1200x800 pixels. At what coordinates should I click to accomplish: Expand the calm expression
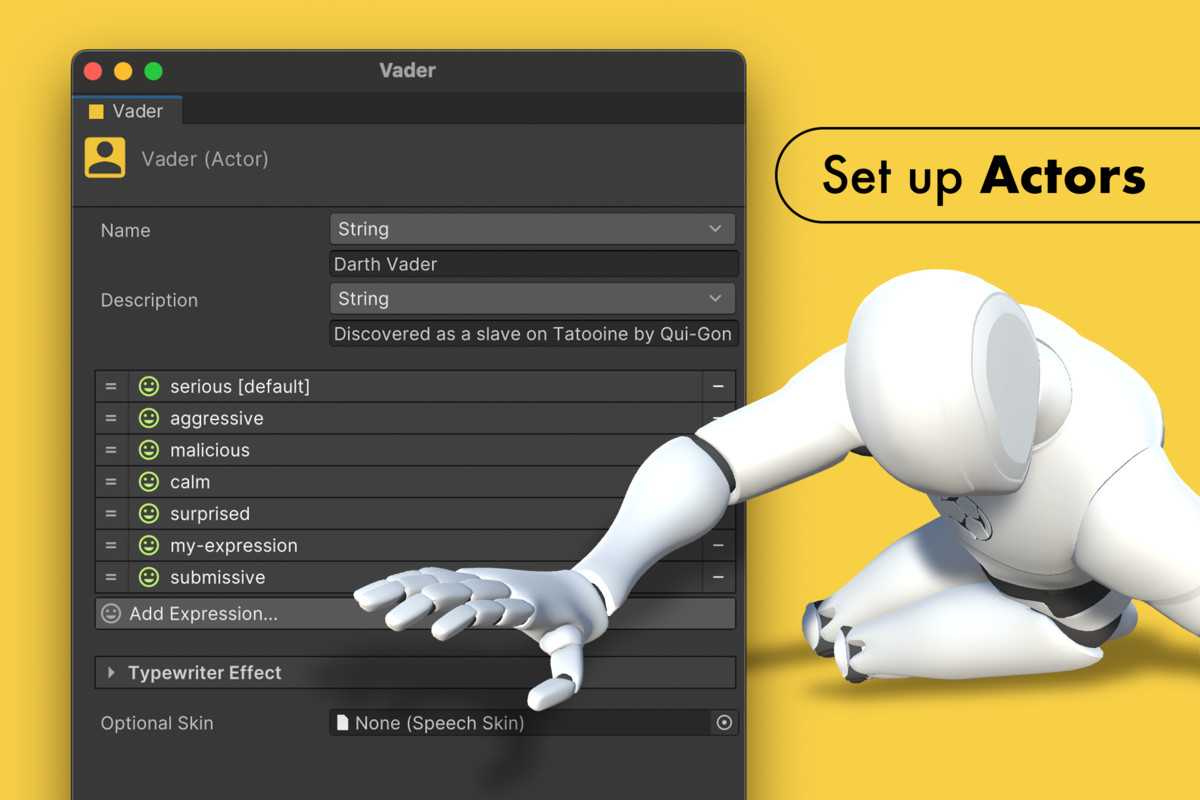point(415,482)
